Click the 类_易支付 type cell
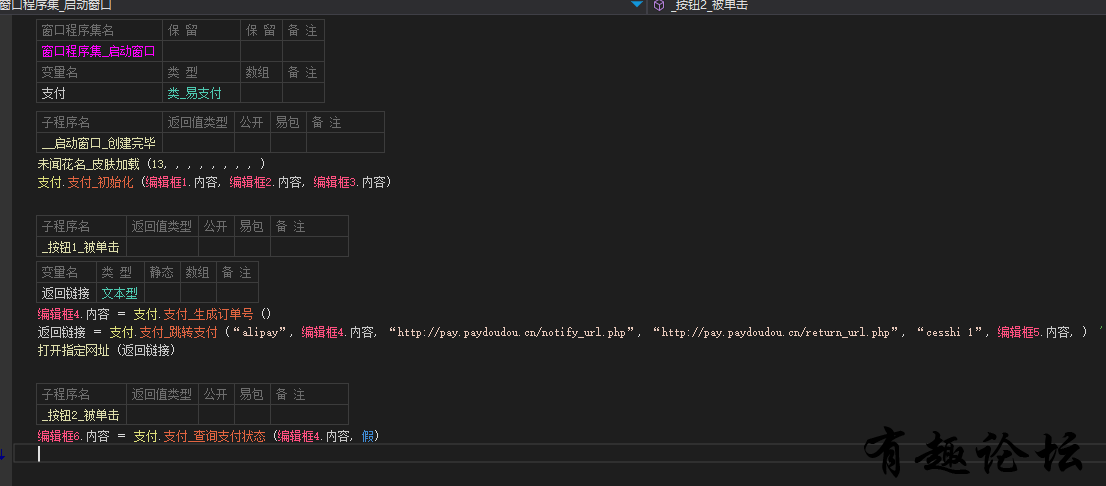1106x486 pixels. click(x=194, y=93)
